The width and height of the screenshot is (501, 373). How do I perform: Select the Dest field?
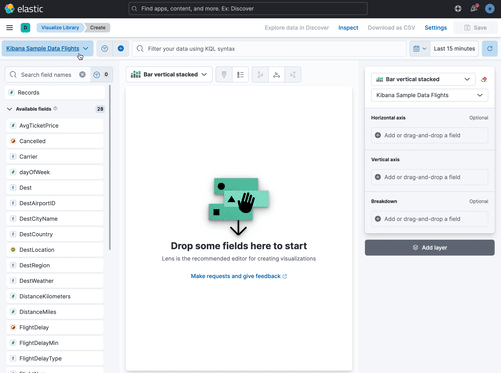(55, 188)
